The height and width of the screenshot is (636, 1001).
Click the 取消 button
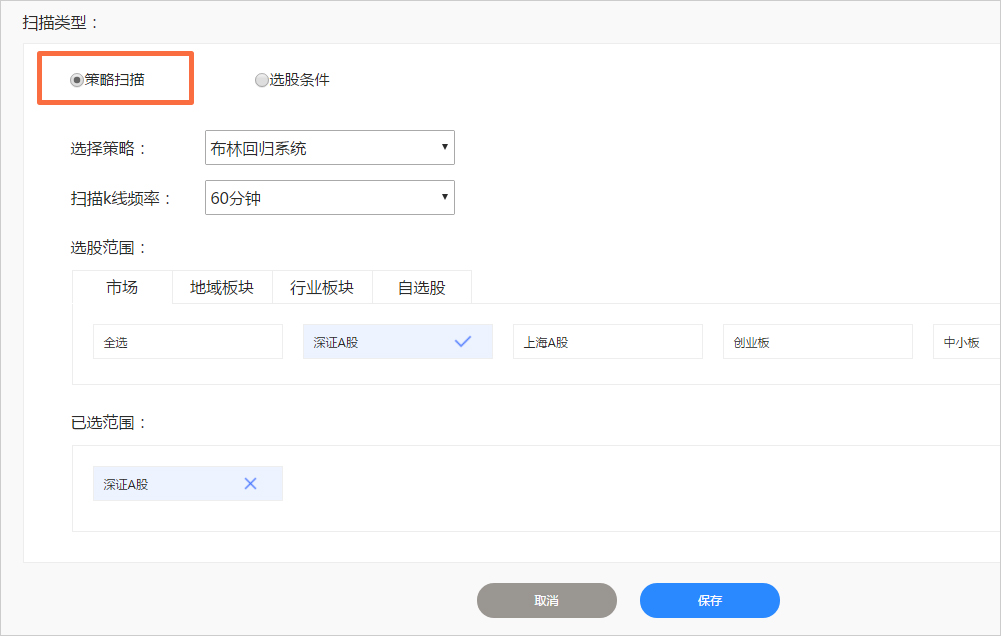tap(546, 600)
